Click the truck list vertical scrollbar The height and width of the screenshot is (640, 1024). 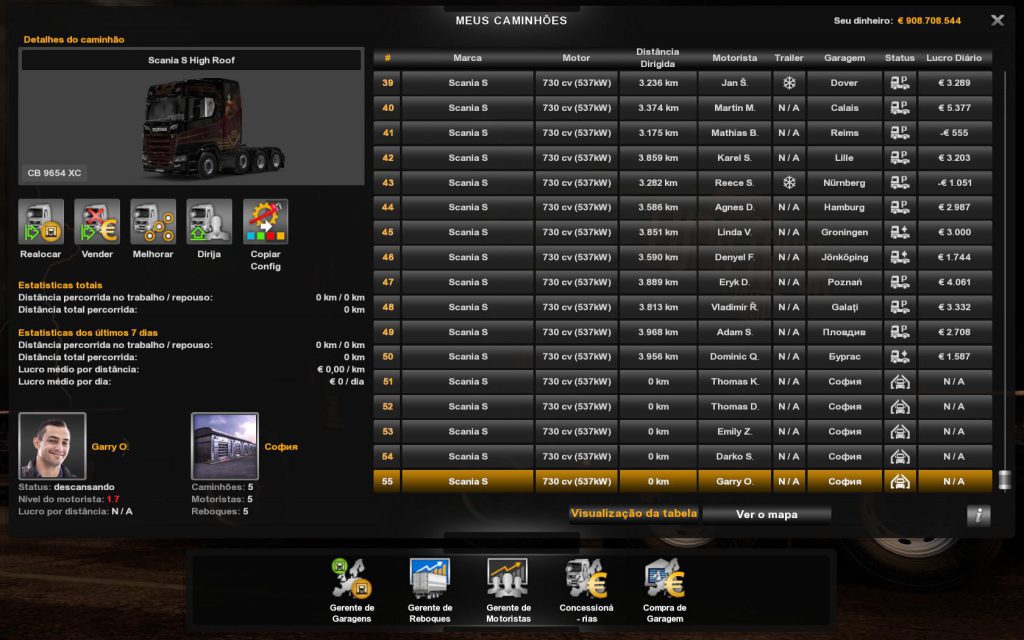[x=1003, y=280]
